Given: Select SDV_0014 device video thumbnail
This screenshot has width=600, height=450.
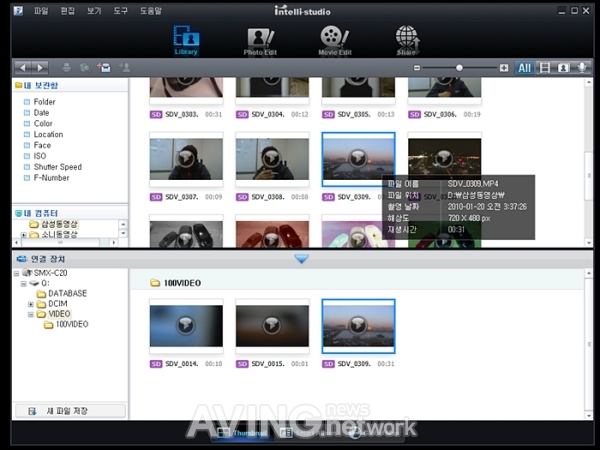Looking at the screenshot, I should click(x=186, y=326).
